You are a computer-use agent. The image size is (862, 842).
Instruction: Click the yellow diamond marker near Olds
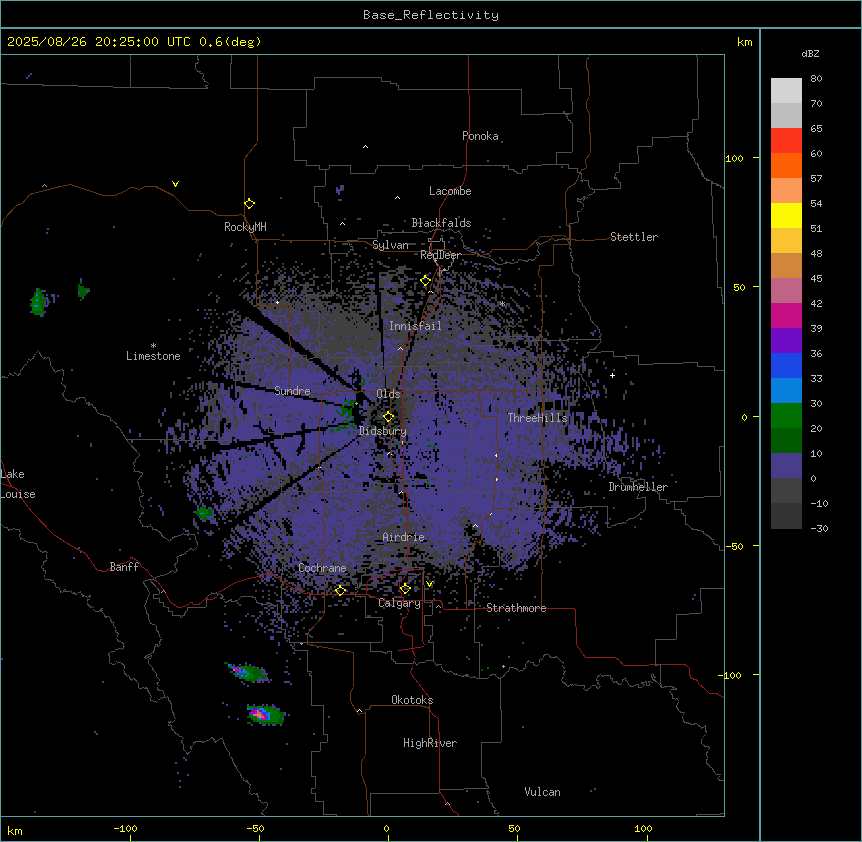pos(389,417)
